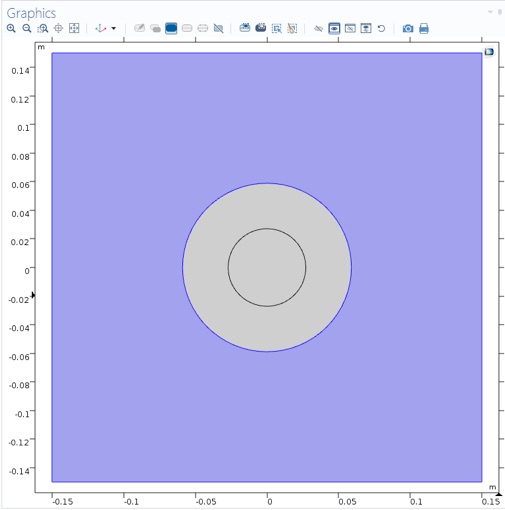The width and height of the screenshot is (505, 510).
Task: Click the Zoom In magnifier icon
Action: point(11,28)
